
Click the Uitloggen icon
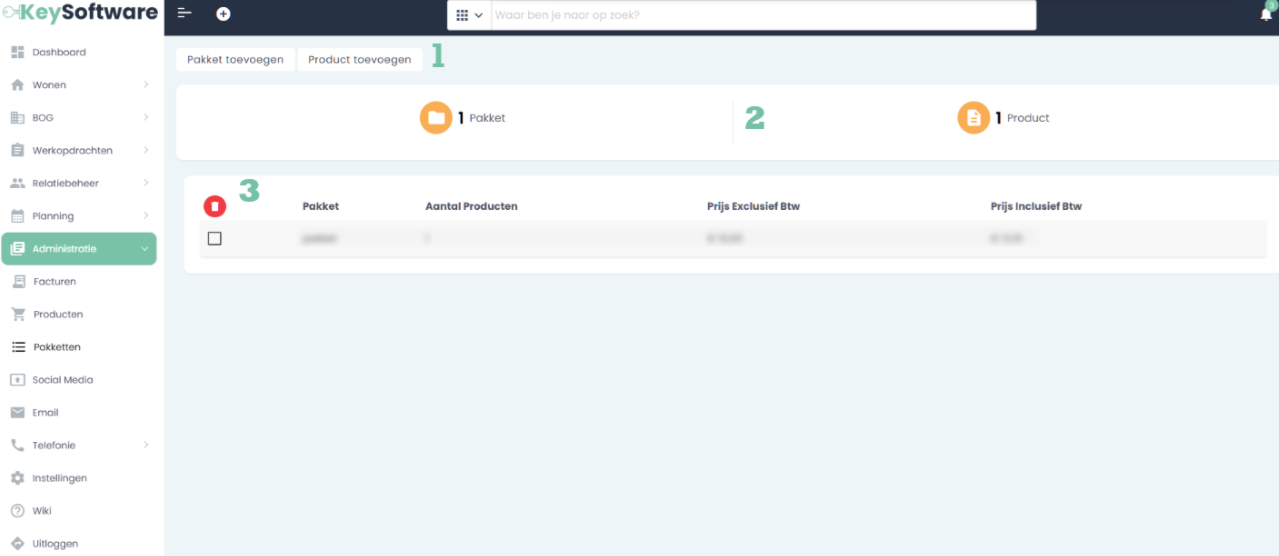point(17,544)
